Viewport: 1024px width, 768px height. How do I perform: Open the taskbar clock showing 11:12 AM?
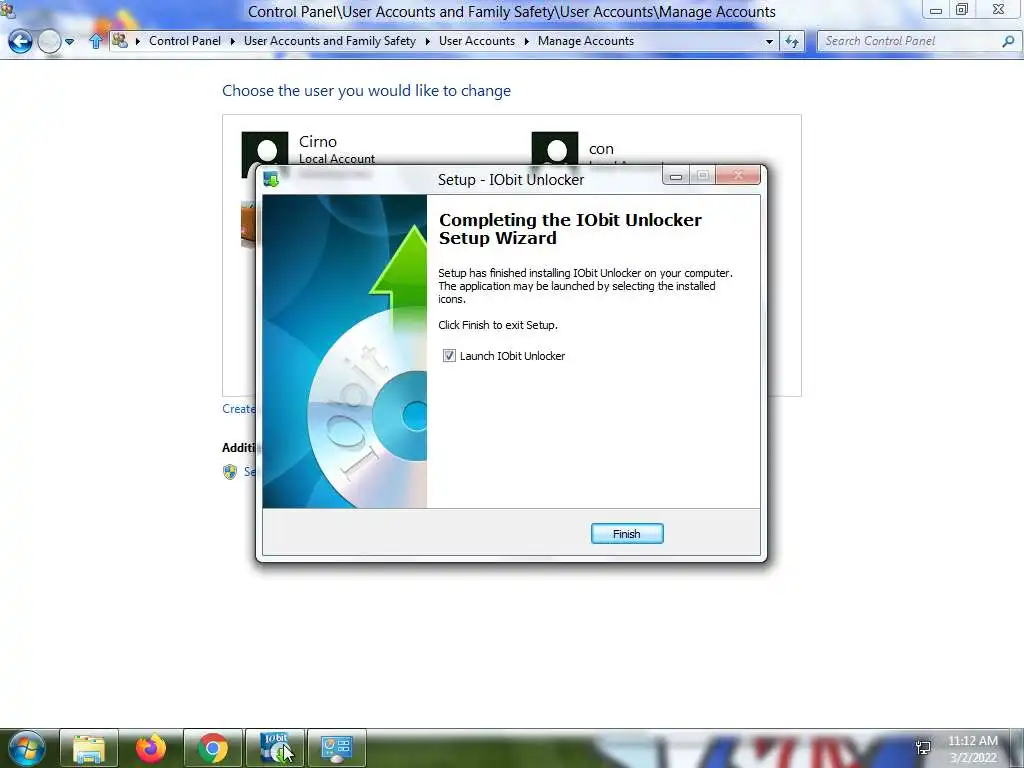tap(972, 749)
